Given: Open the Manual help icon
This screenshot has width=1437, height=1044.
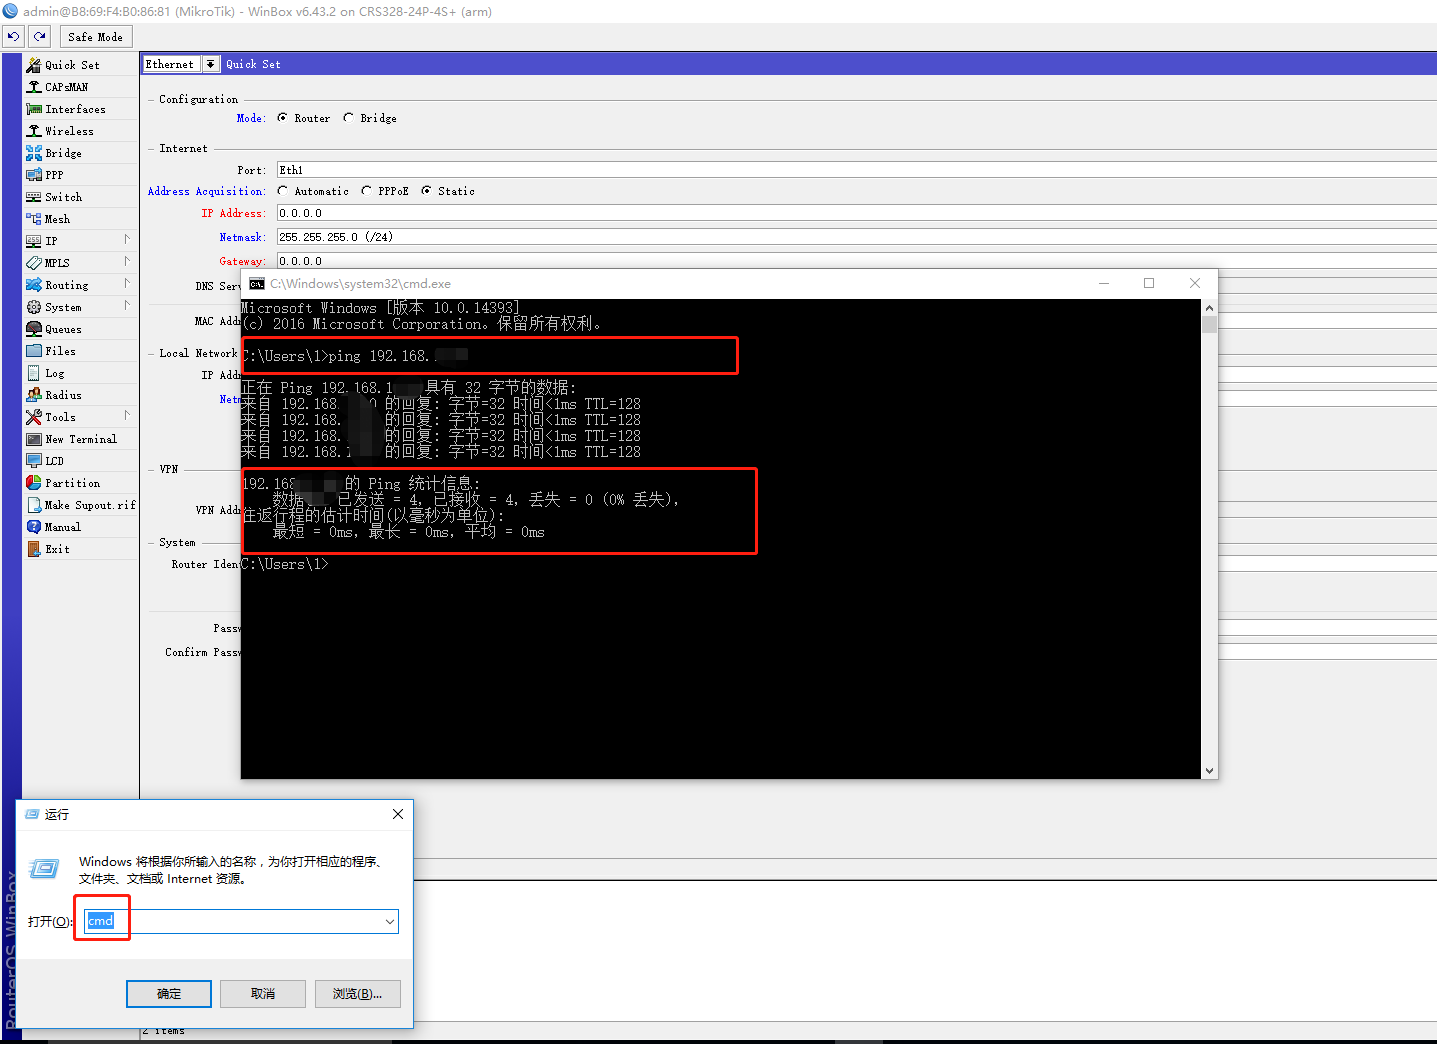Looking at the screenshot, I should [34, 527].
